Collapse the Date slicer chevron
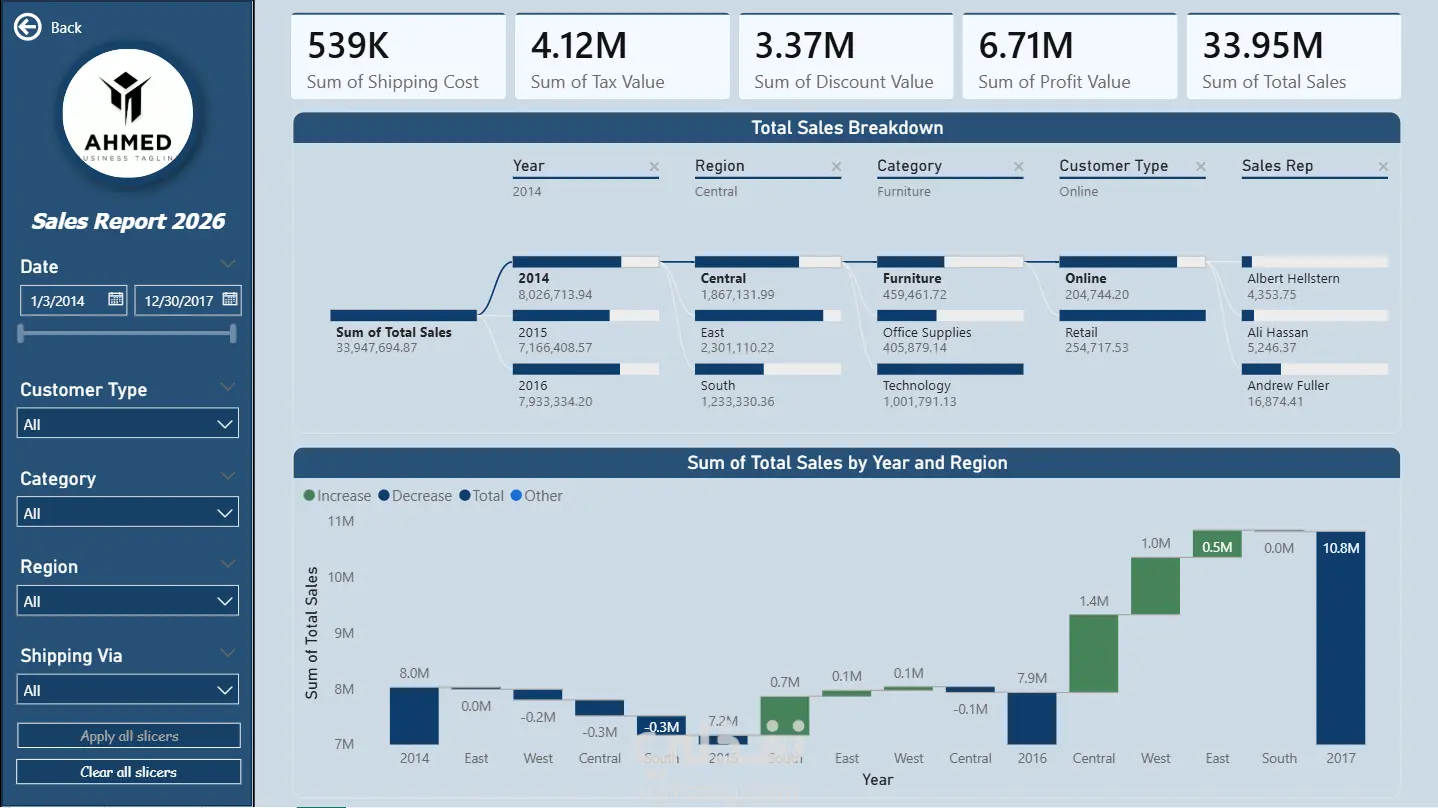 [228, 265]
